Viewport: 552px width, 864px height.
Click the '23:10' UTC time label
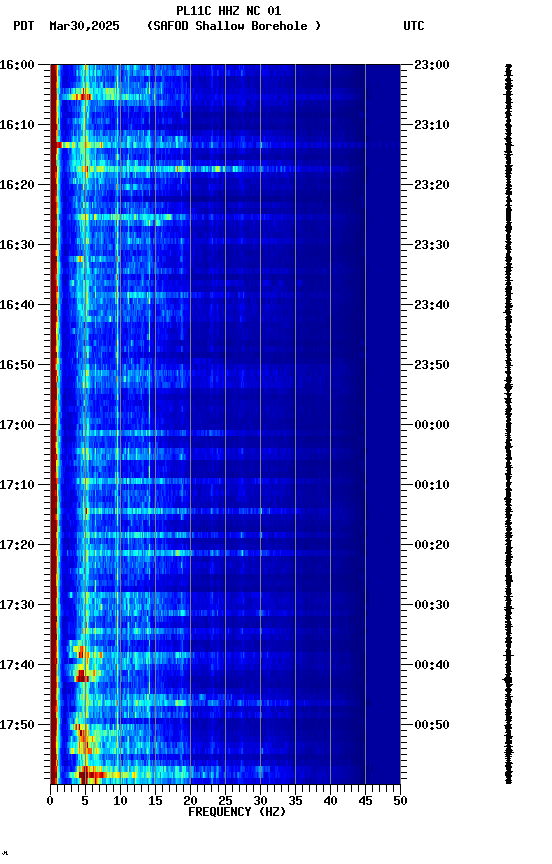coord(432,125)
